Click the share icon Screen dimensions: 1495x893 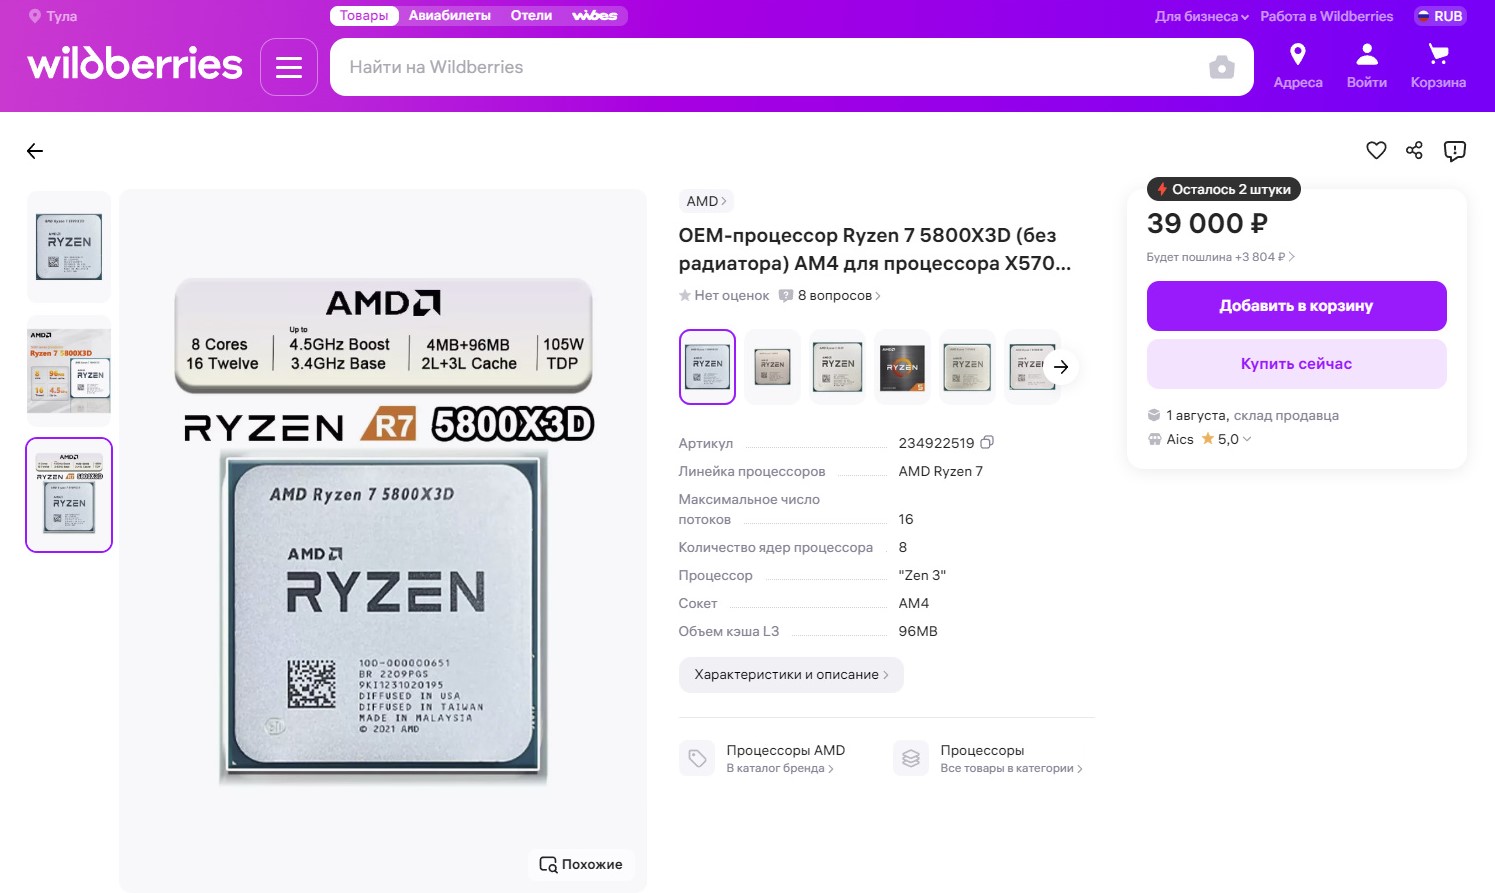(1414, 150)
